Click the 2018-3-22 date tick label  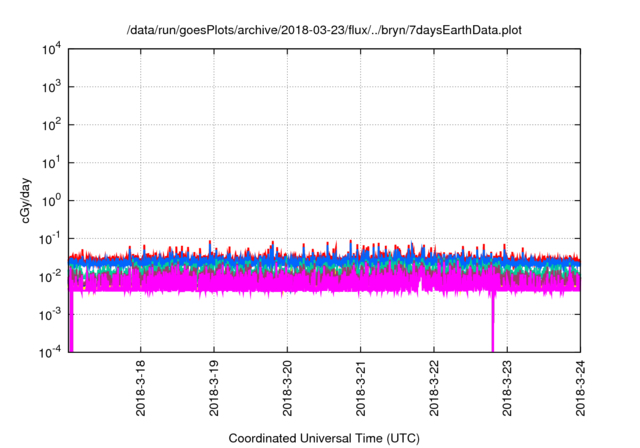click(x=434, y=388)
